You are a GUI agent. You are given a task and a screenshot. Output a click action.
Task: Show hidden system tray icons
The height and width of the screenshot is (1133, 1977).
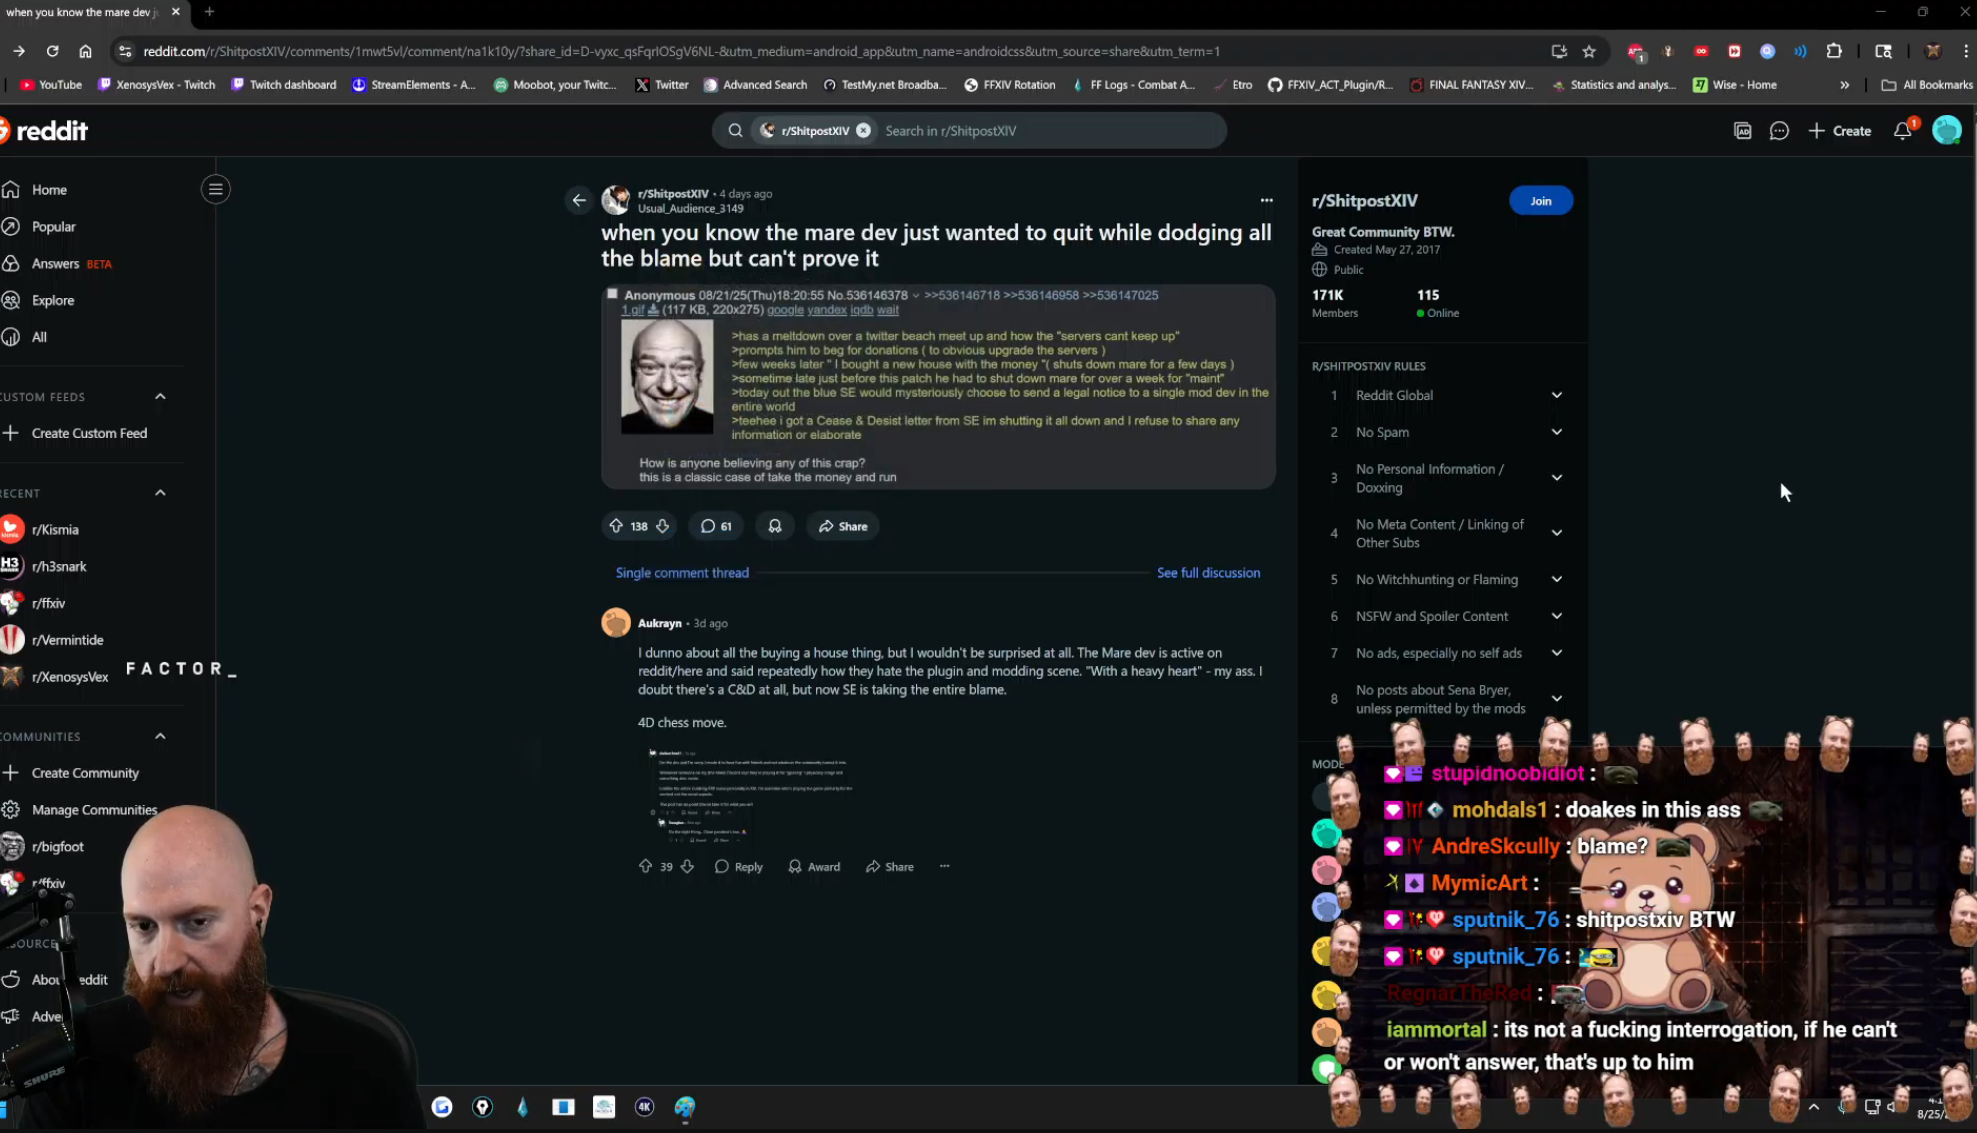1813,1107
